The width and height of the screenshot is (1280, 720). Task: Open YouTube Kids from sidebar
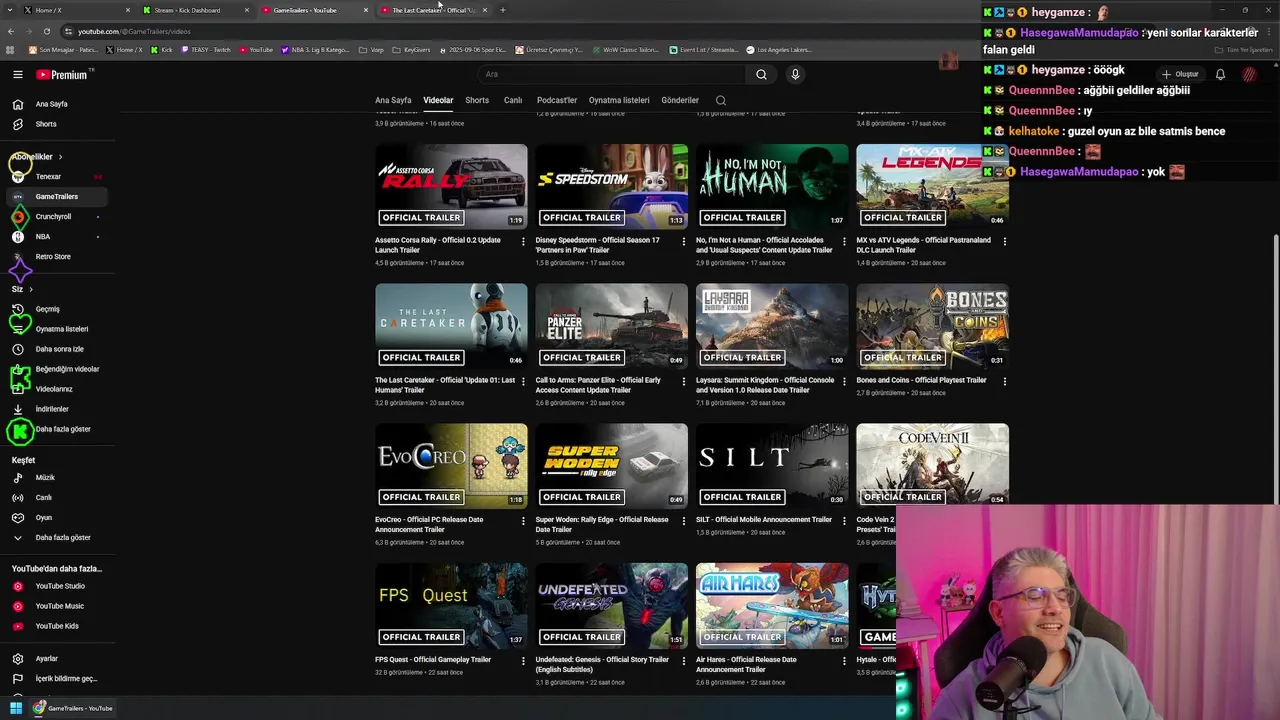click(55, 626)
